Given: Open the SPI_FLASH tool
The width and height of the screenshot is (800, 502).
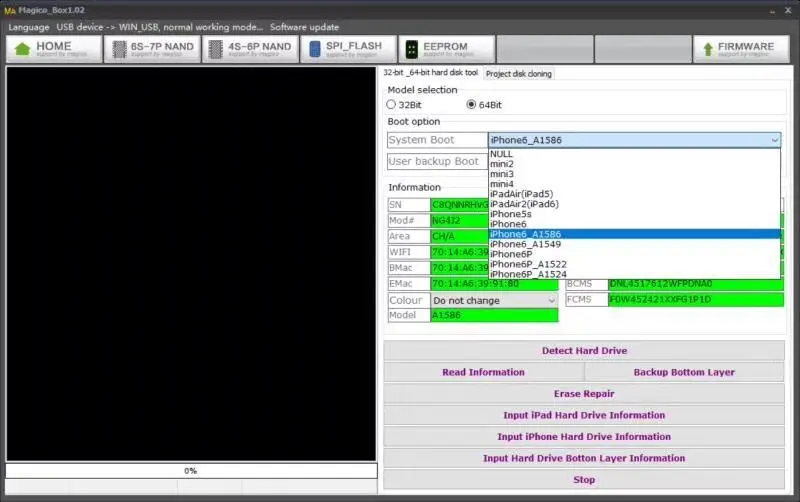Looking at the screenshot, I should (x=348, y=49).
